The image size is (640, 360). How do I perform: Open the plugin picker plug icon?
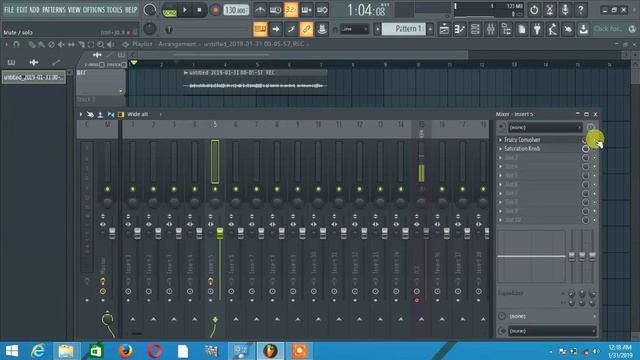point(537,29)
